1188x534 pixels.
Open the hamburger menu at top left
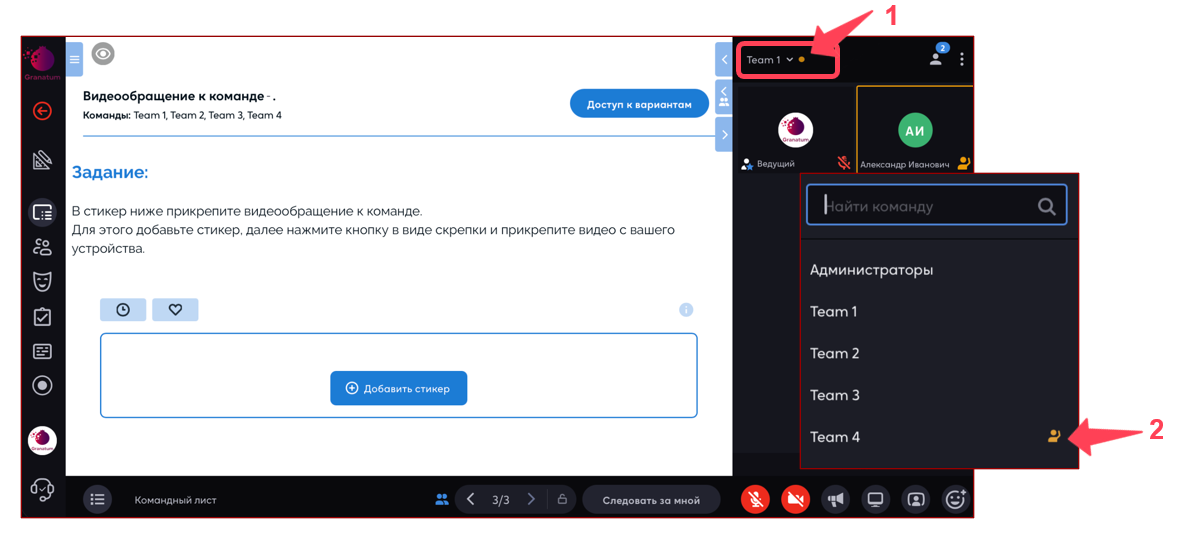pyautogui.click(x=74, y=60)
